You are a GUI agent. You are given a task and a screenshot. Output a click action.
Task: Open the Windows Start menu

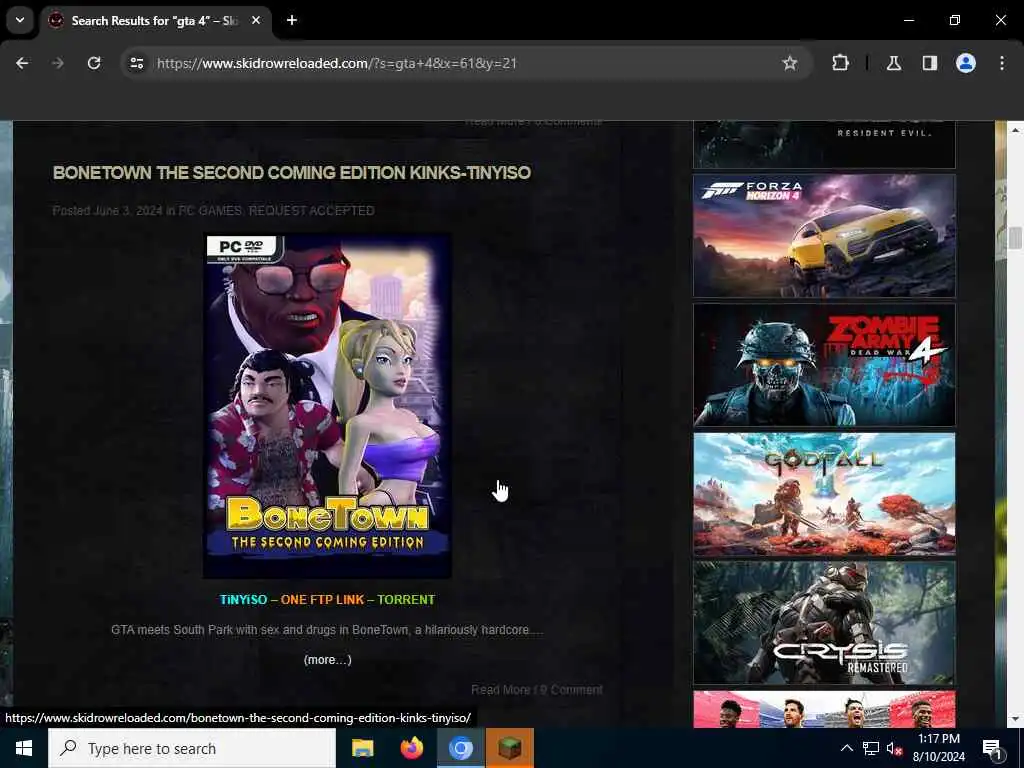[24, 748]
